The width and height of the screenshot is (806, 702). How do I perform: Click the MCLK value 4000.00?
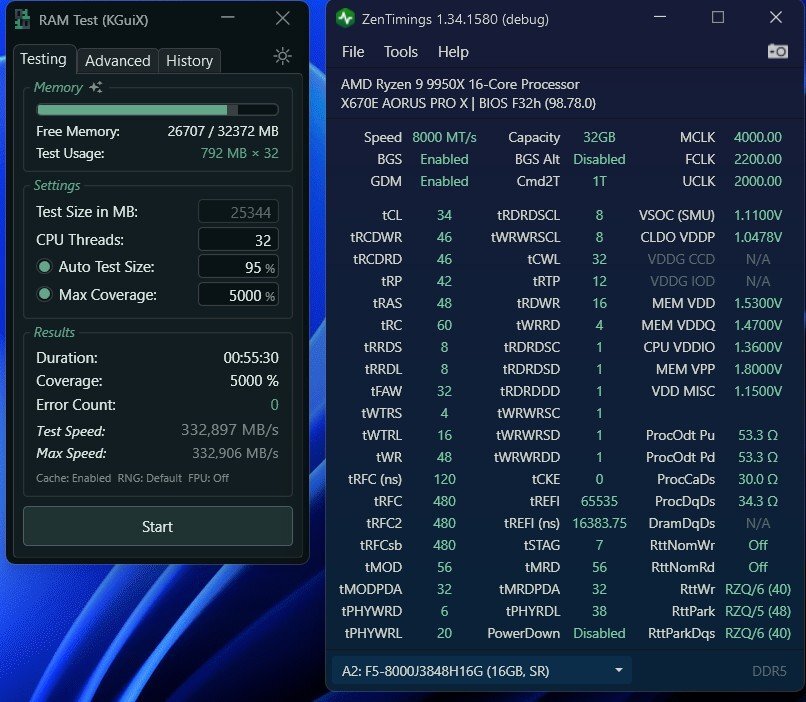[758, 137]
